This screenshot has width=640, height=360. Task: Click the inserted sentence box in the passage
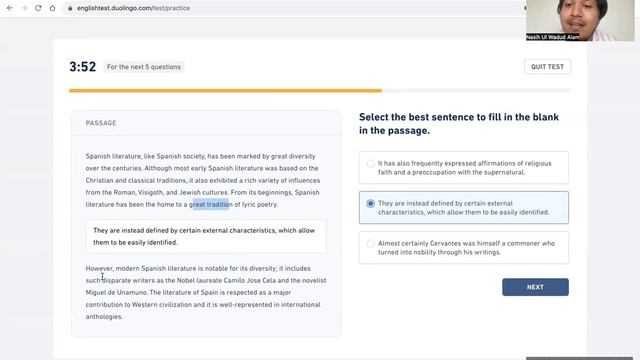[x=206, y=236]
